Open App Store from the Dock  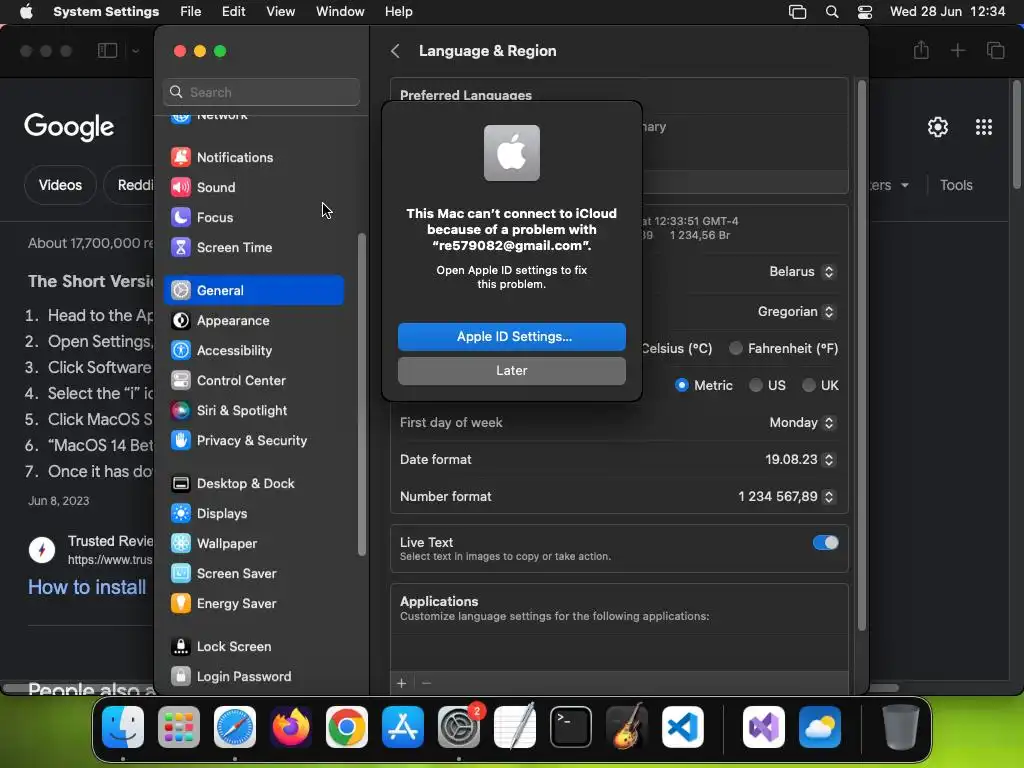[x=403, y=727]
